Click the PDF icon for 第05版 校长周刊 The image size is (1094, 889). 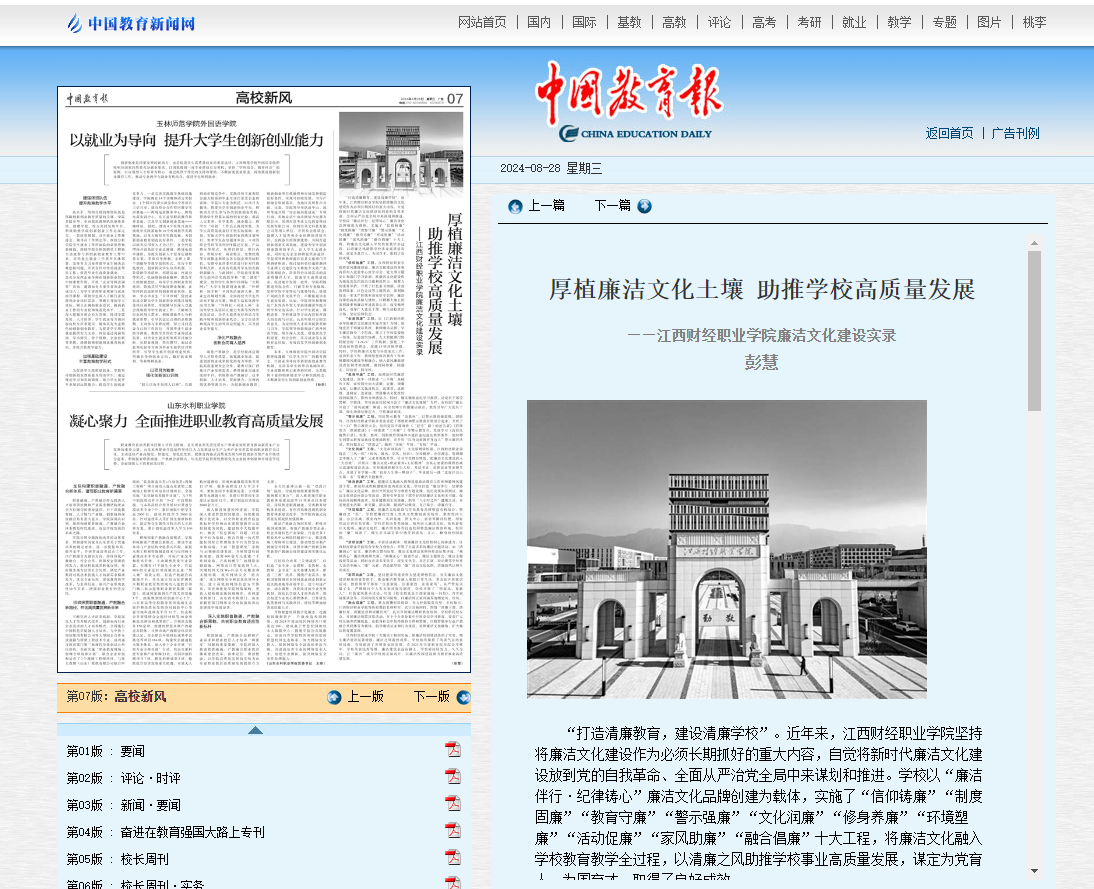pyautogui.click(x=453, y=858)
